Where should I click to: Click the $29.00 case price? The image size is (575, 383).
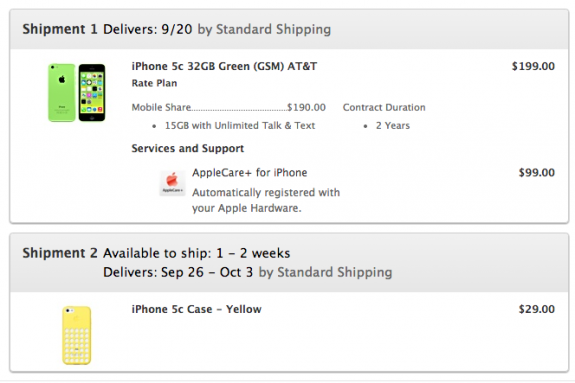[536, 309]
